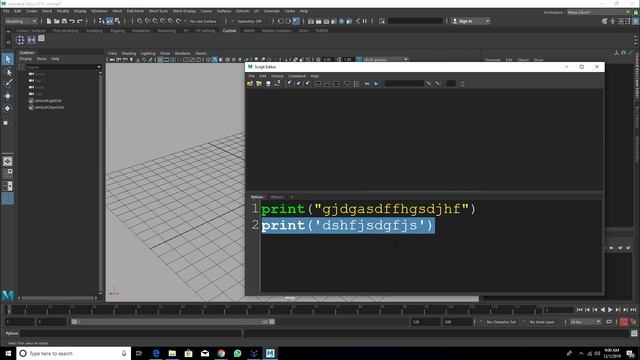Source script icon in Script Editor toolbar

[x=259, y=83]
